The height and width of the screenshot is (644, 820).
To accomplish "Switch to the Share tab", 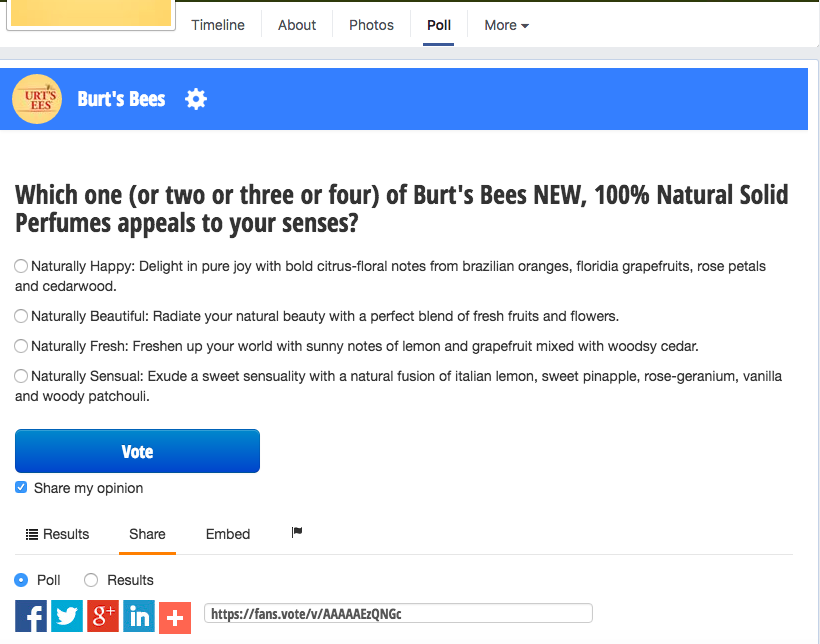I will point(147,534).
